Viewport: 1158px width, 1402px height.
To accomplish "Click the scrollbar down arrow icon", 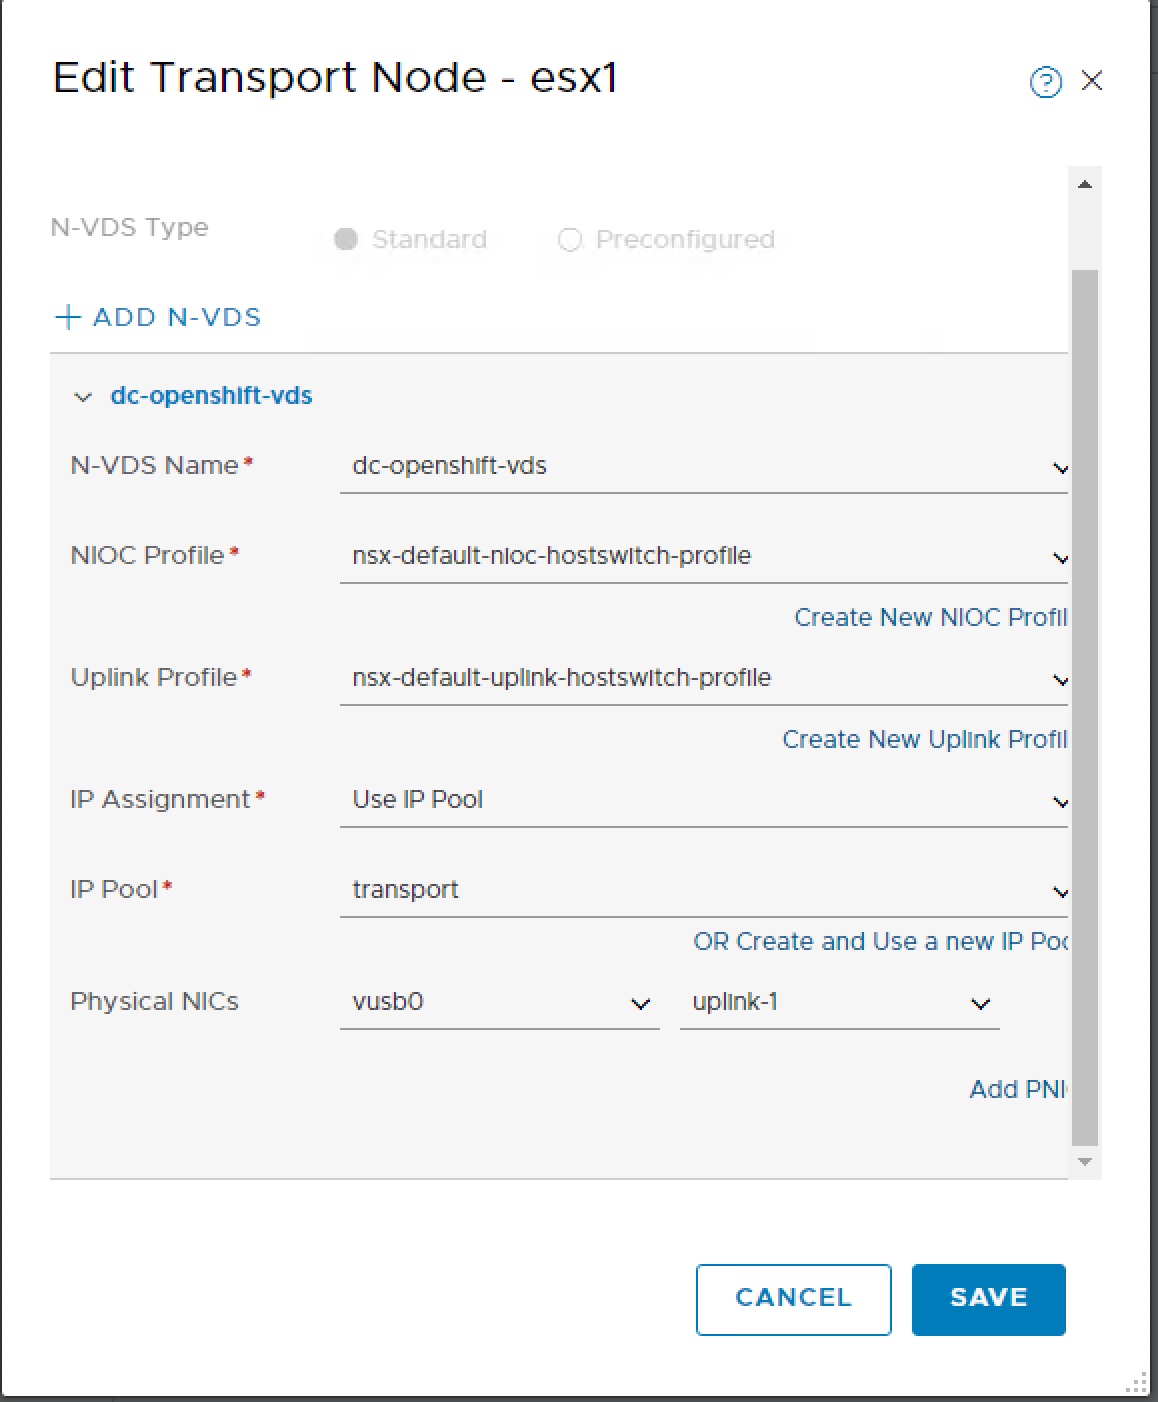I will pos(1085,1161).
